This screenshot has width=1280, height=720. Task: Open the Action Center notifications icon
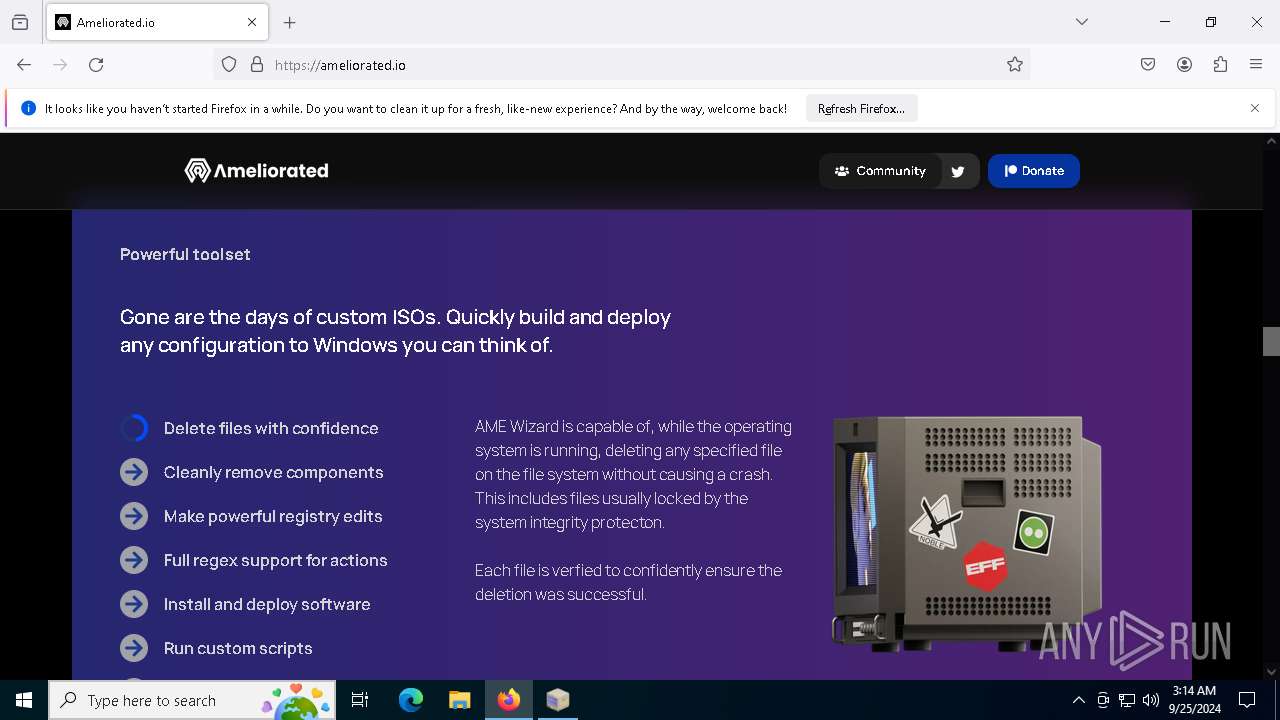pyautogui.click(x=1247, y=700)
